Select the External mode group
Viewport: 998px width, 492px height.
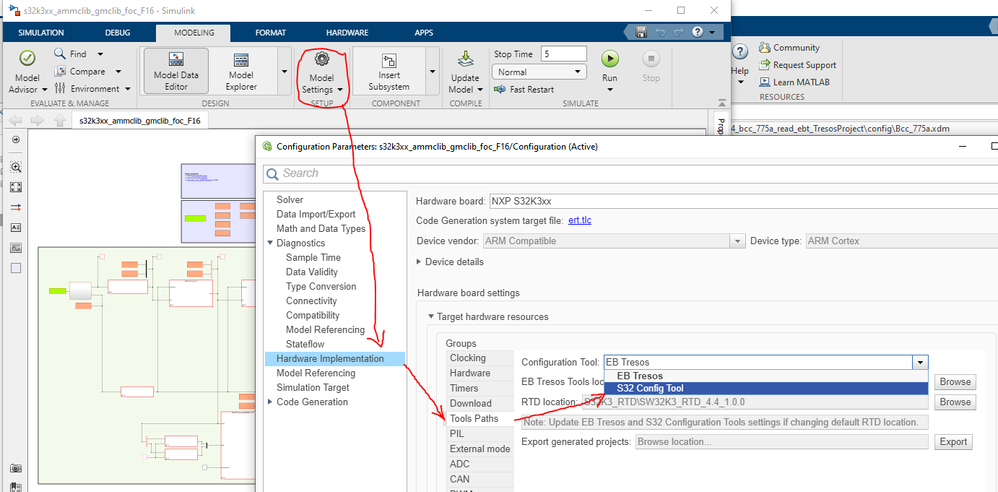480,449
